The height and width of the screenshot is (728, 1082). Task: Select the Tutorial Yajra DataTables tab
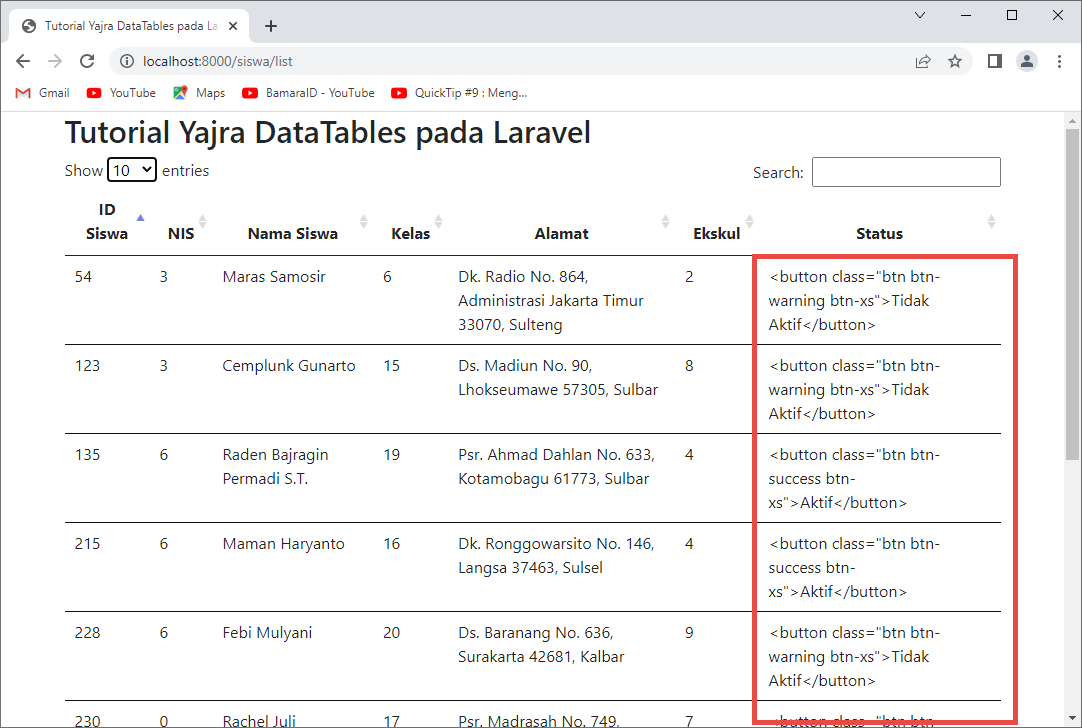pos(130,26)
